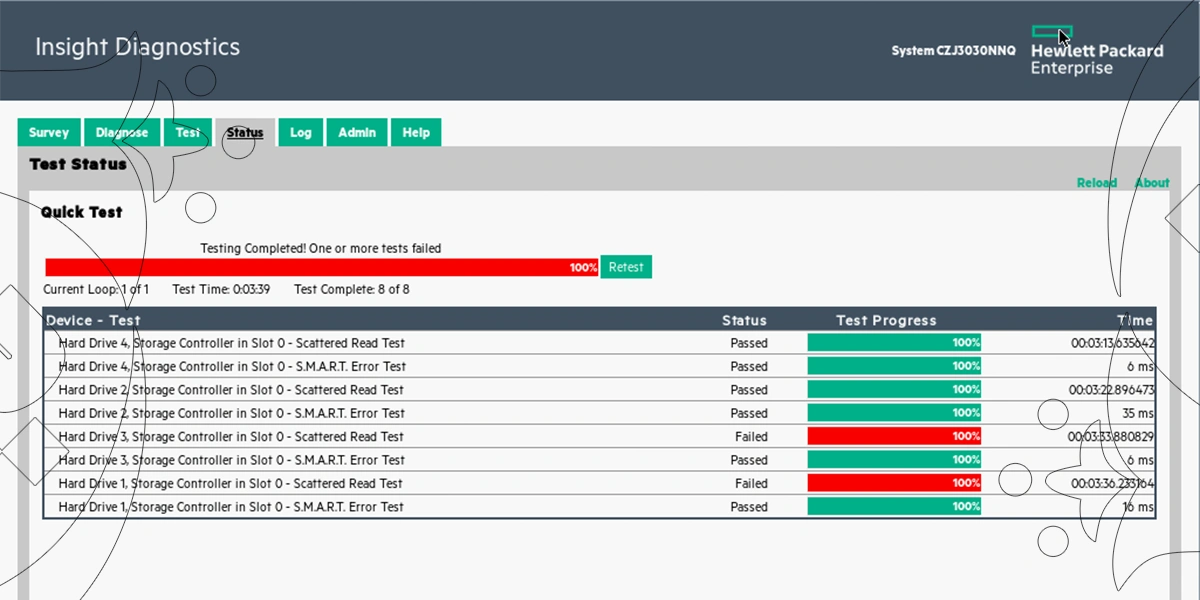
Task: Select Hard Drive 3 Scattered Read Test row
Action: click(x=231, y=437)
